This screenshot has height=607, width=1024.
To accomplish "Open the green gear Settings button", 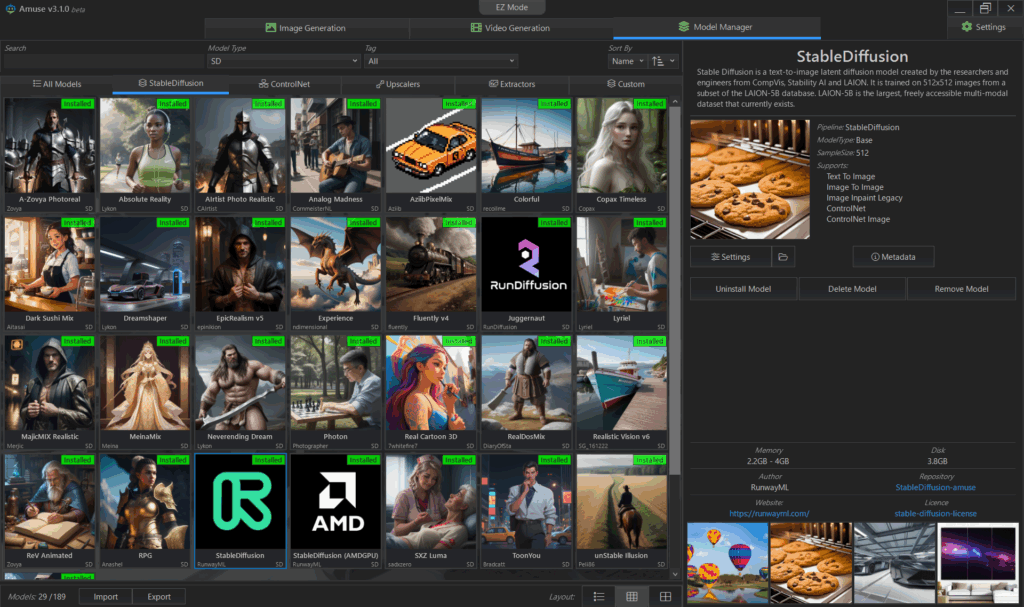I will 984,27.
